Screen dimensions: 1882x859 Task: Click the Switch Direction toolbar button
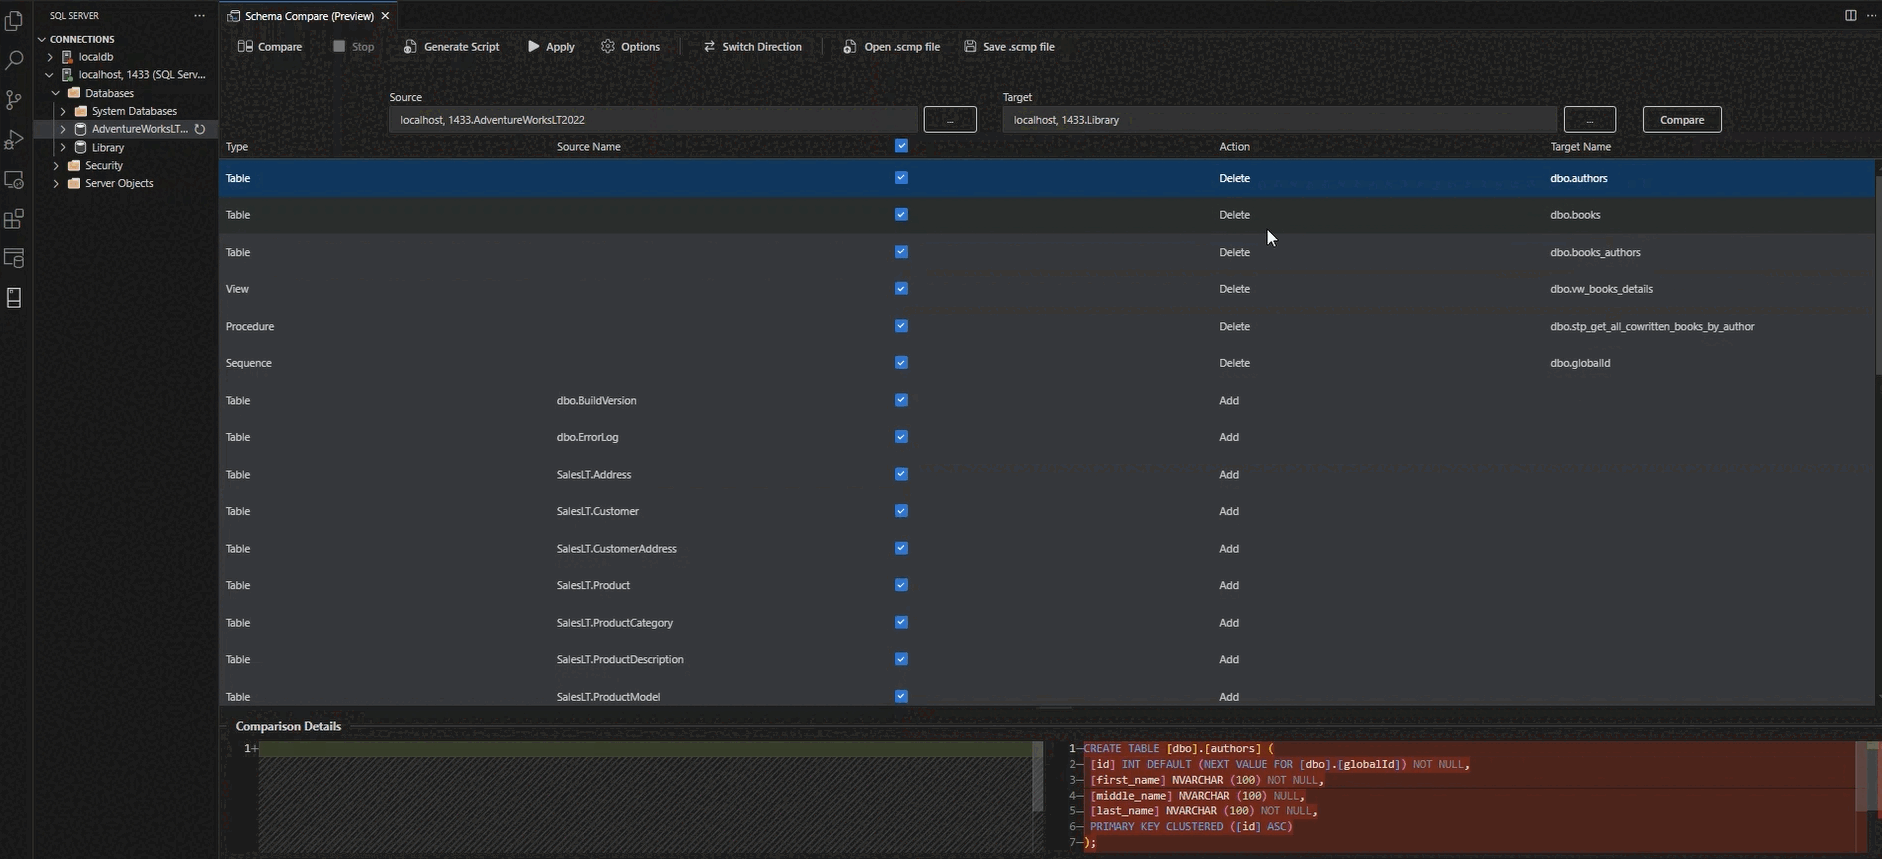click(752, 47)
